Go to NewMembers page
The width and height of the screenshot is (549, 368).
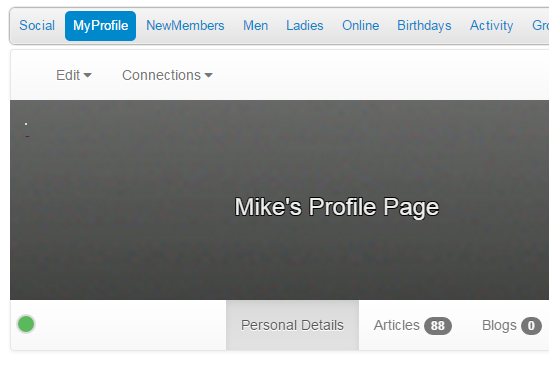(x=185, y=26)
